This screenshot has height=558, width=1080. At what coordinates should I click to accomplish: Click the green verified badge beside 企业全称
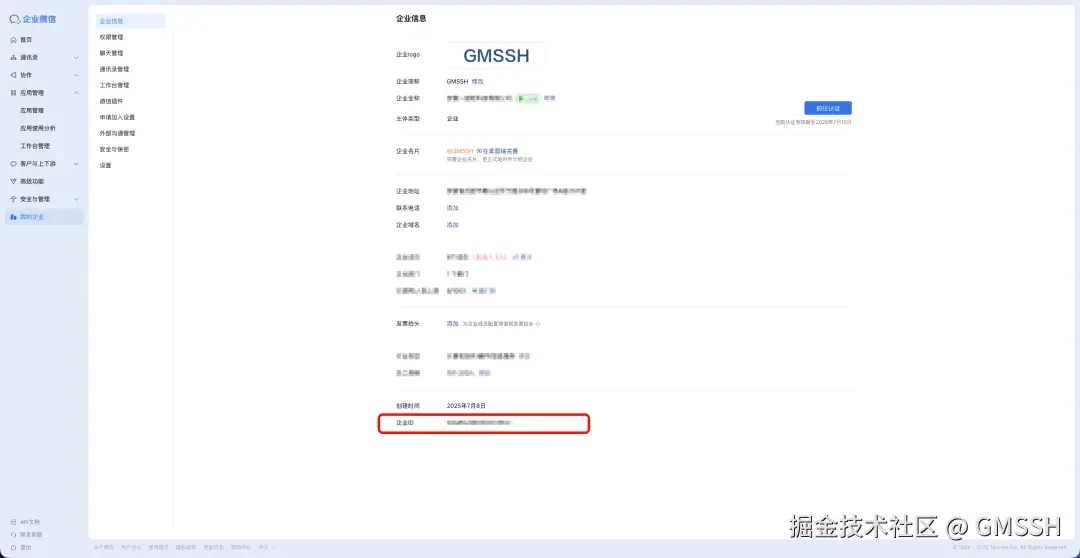coord(528,99)
